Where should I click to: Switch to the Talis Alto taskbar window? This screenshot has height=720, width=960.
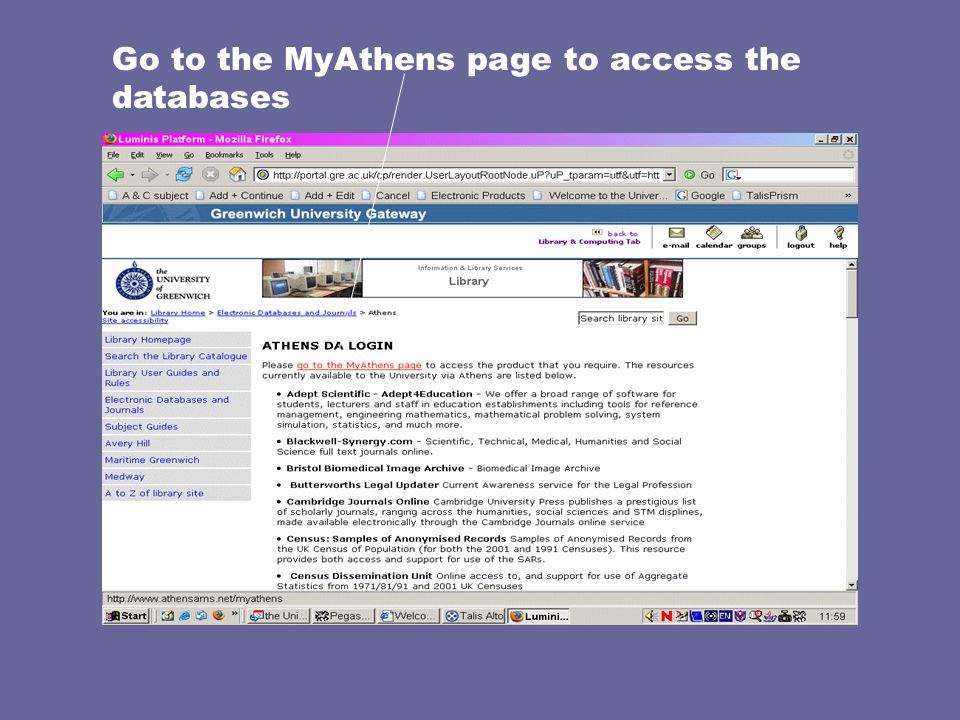[474, 616]
